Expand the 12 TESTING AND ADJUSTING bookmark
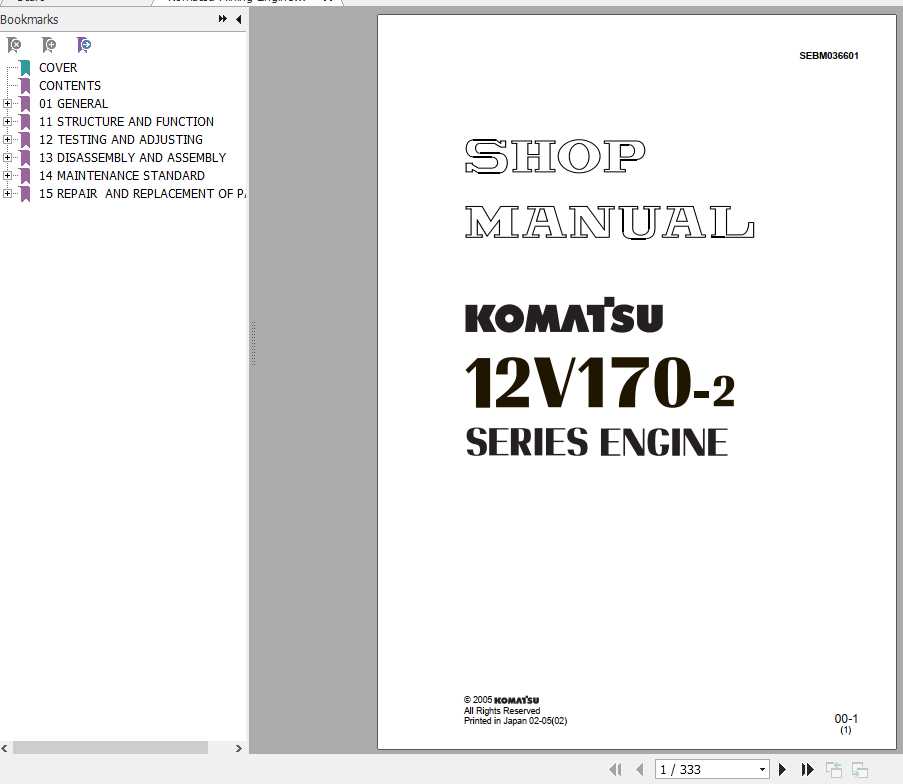903x784 pixels. [7, 139]
